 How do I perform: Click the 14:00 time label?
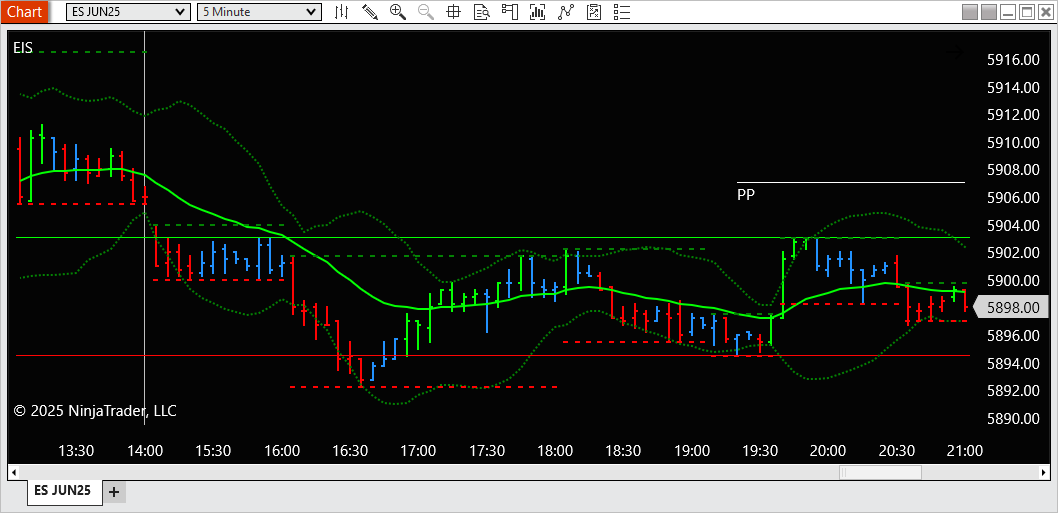[144, 450]
